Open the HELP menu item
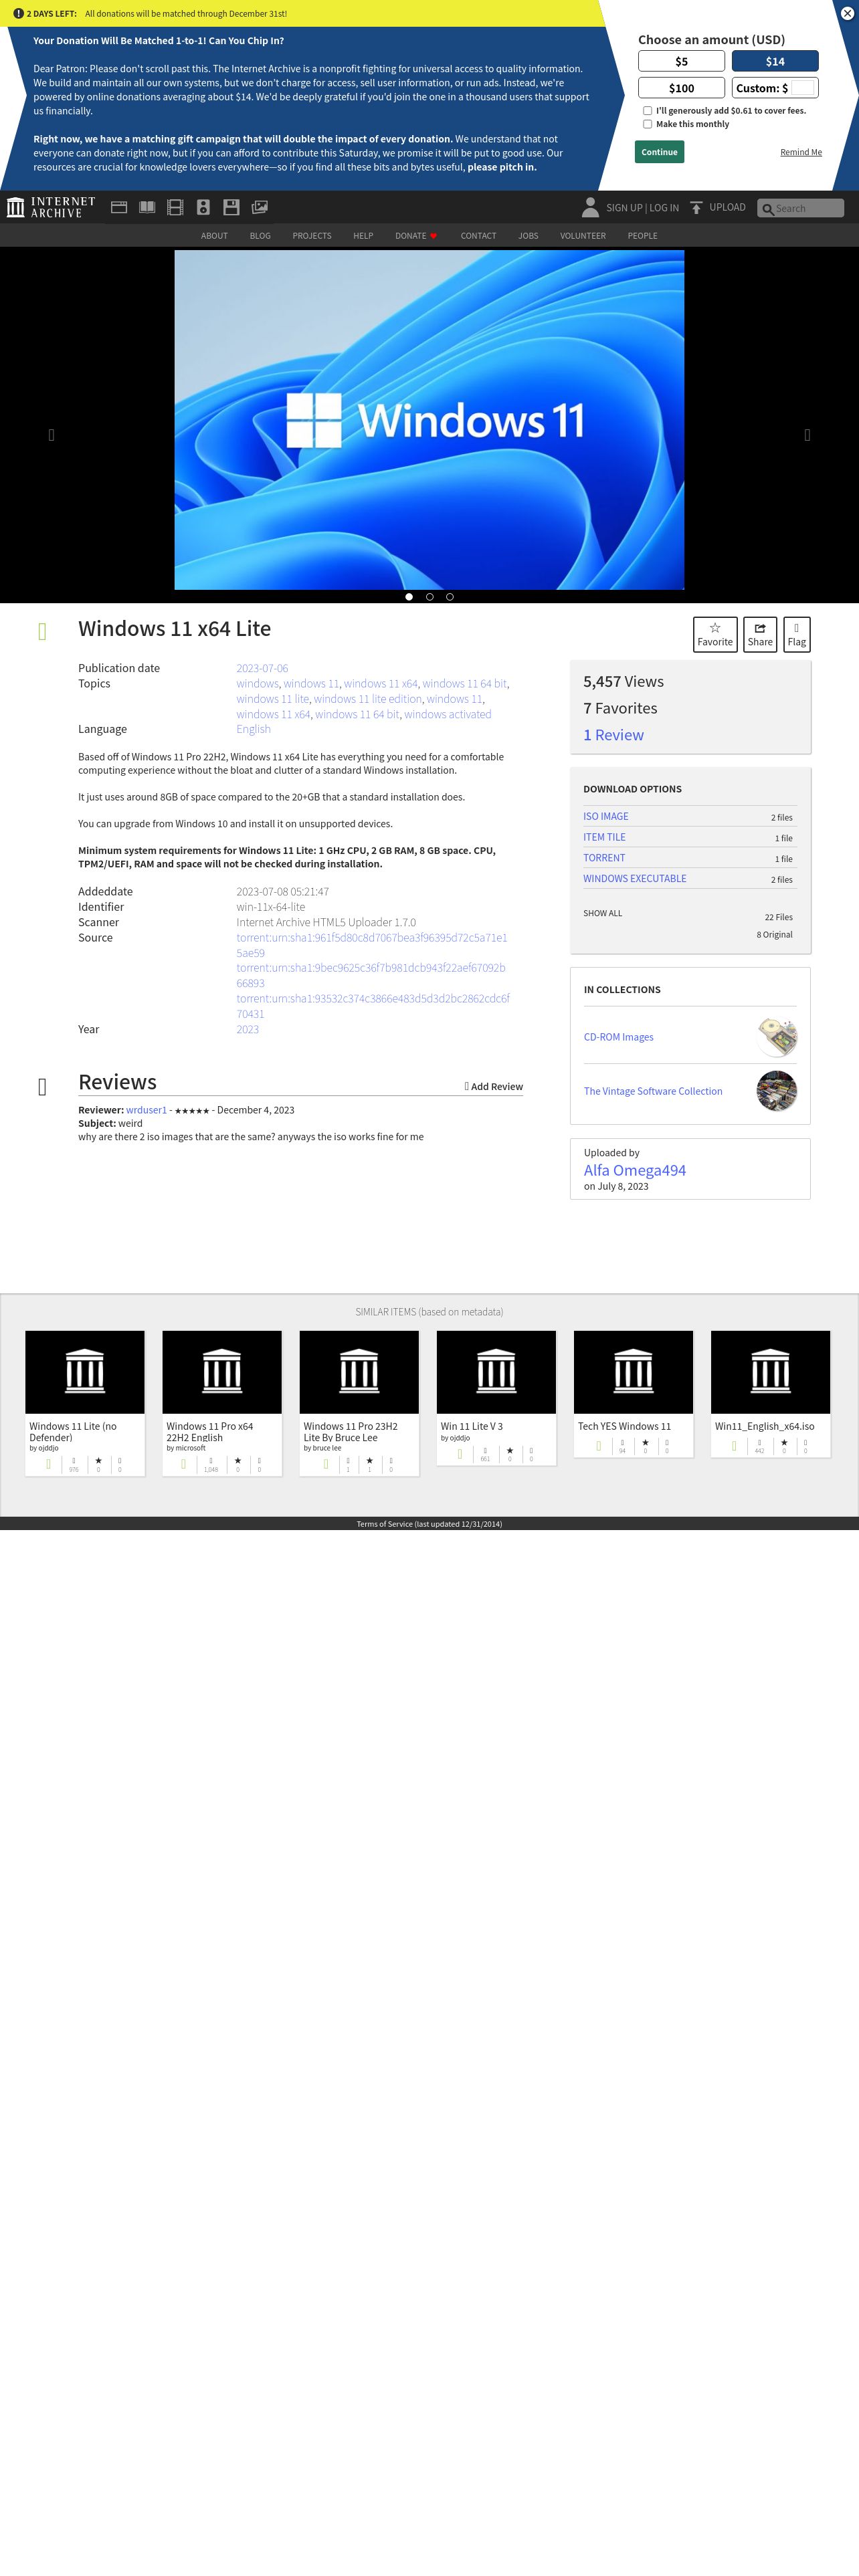The image size is (859, 2576). click(363, 236)
